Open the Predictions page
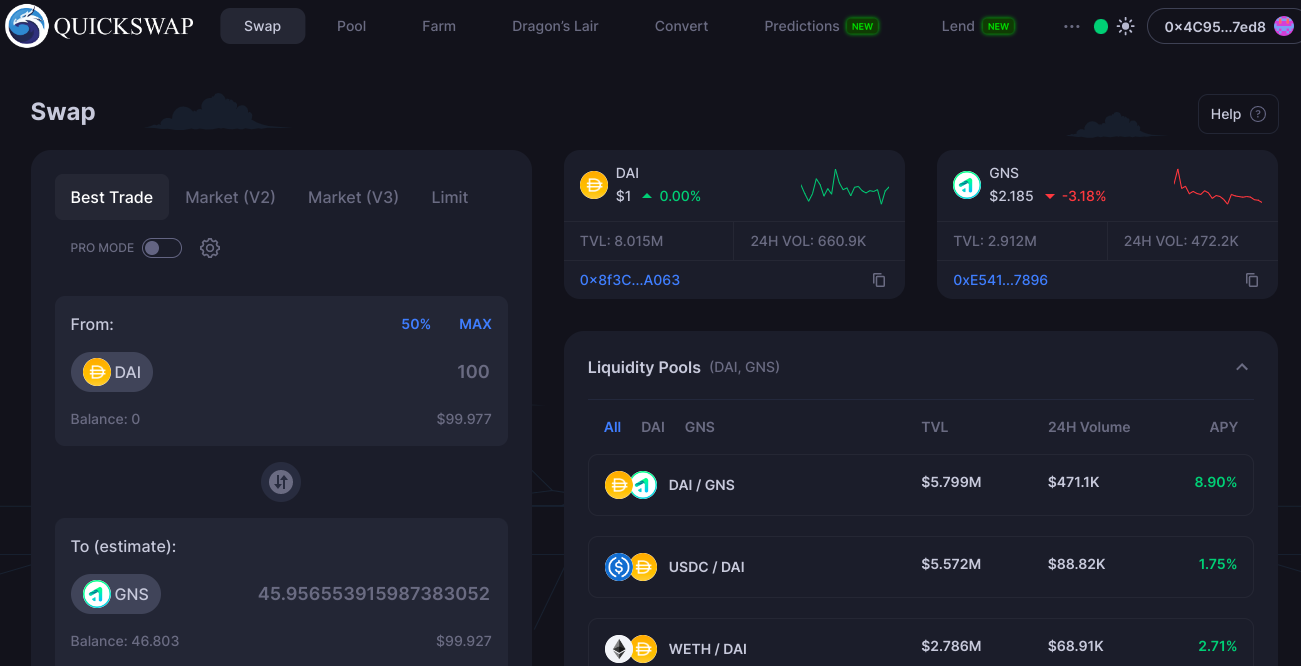This screenshot has height=666, width=1301. click(822, 26)
